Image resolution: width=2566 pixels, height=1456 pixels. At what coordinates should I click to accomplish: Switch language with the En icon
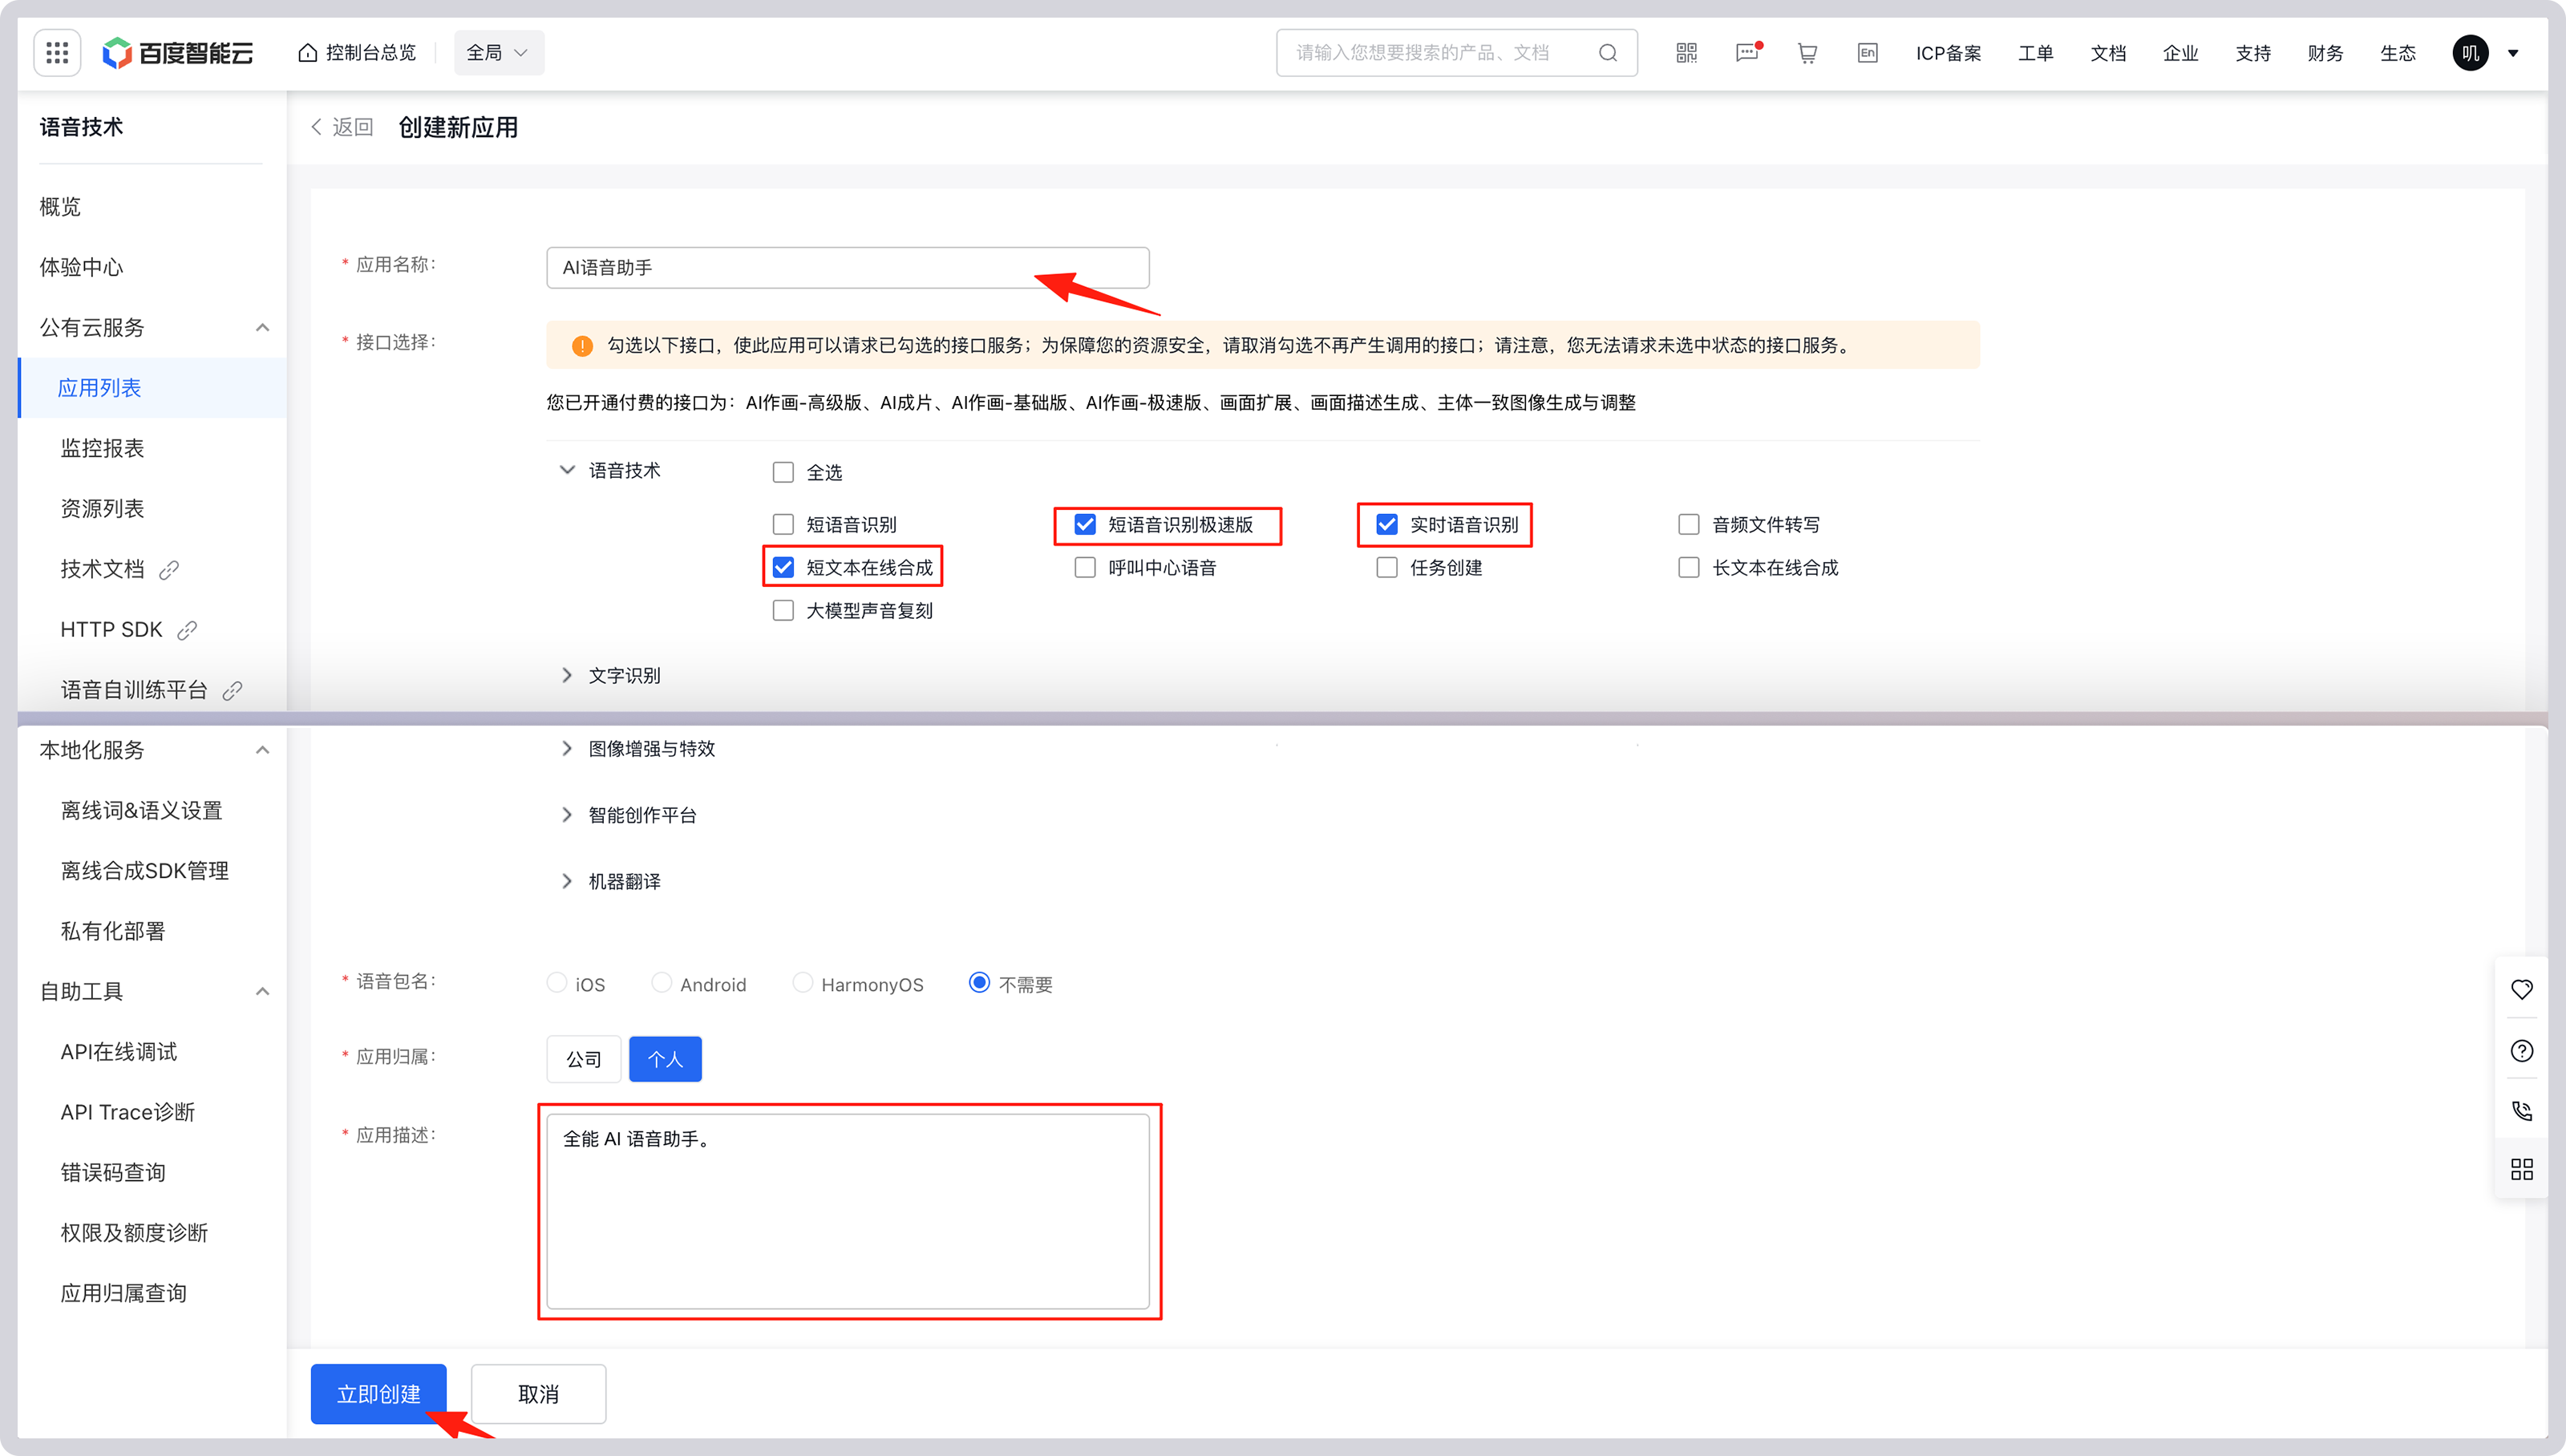pos(1867,53)
